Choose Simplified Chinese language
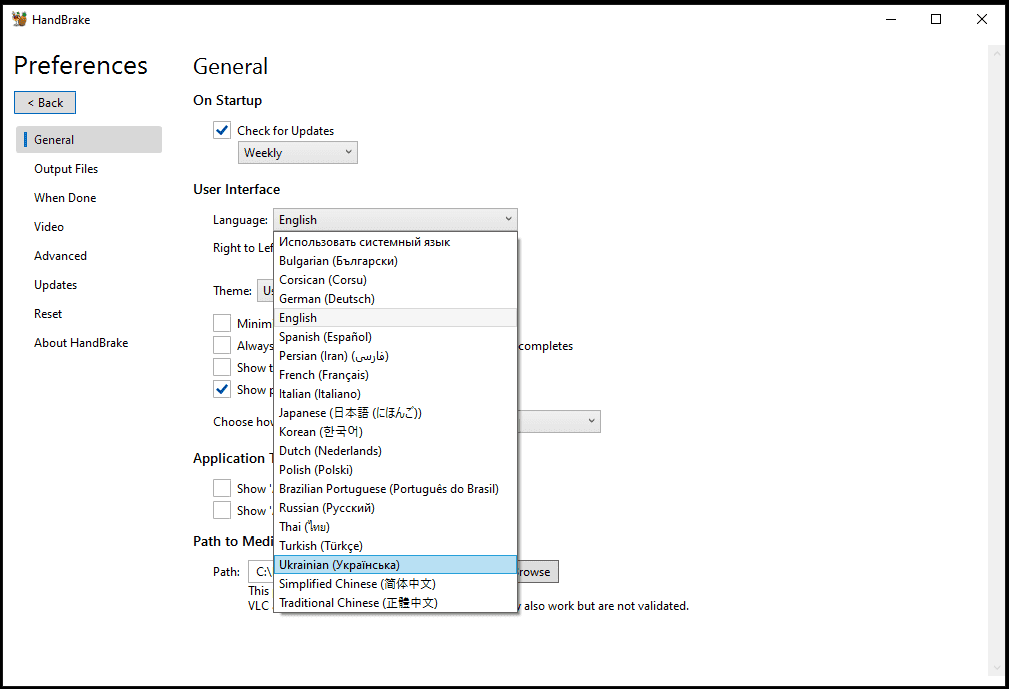Viewport: 1009px width, 689px height. point(395,583)
